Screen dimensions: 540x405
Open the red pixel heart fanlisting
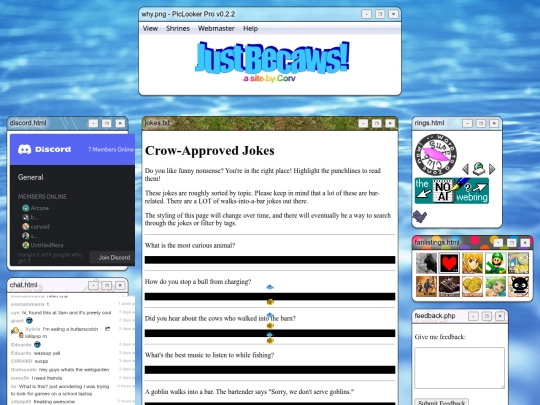(x=449, y=263)
